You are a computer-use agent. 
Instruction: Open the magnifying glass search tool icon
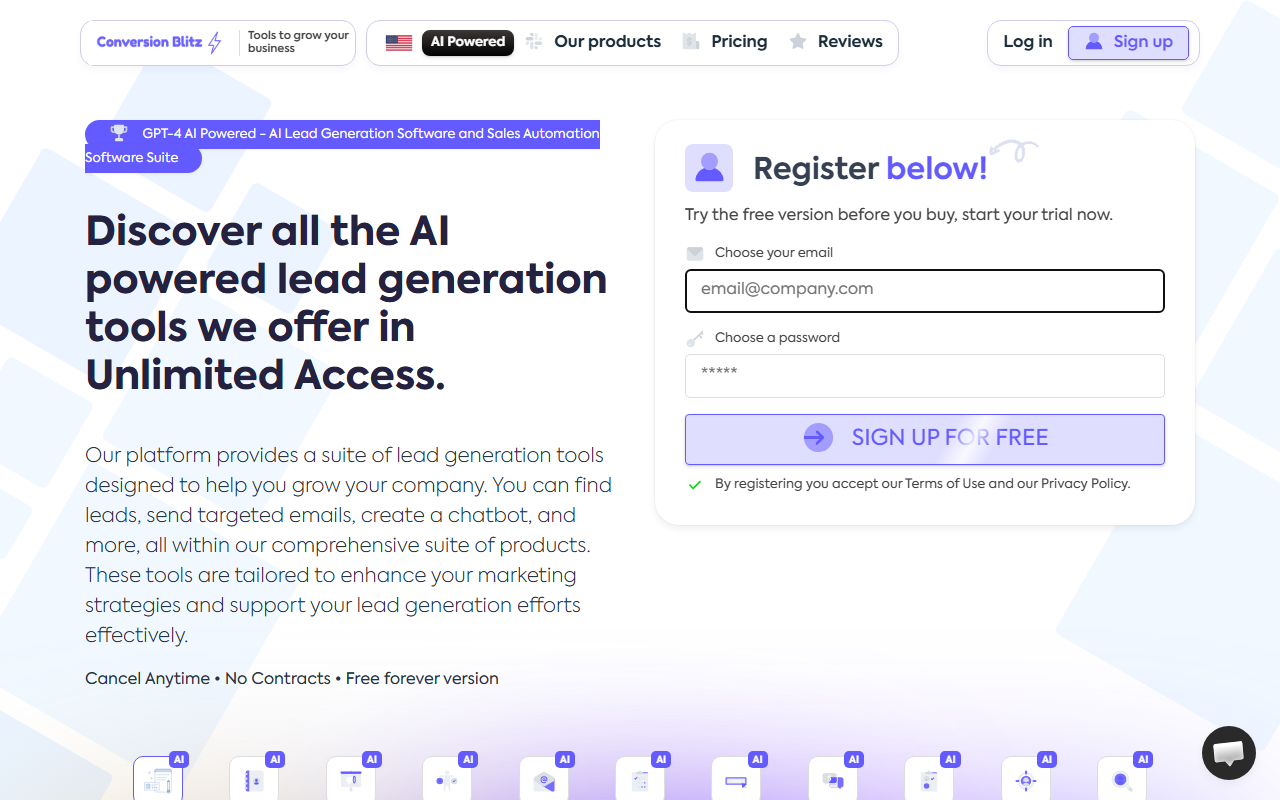pos(1123,778)
